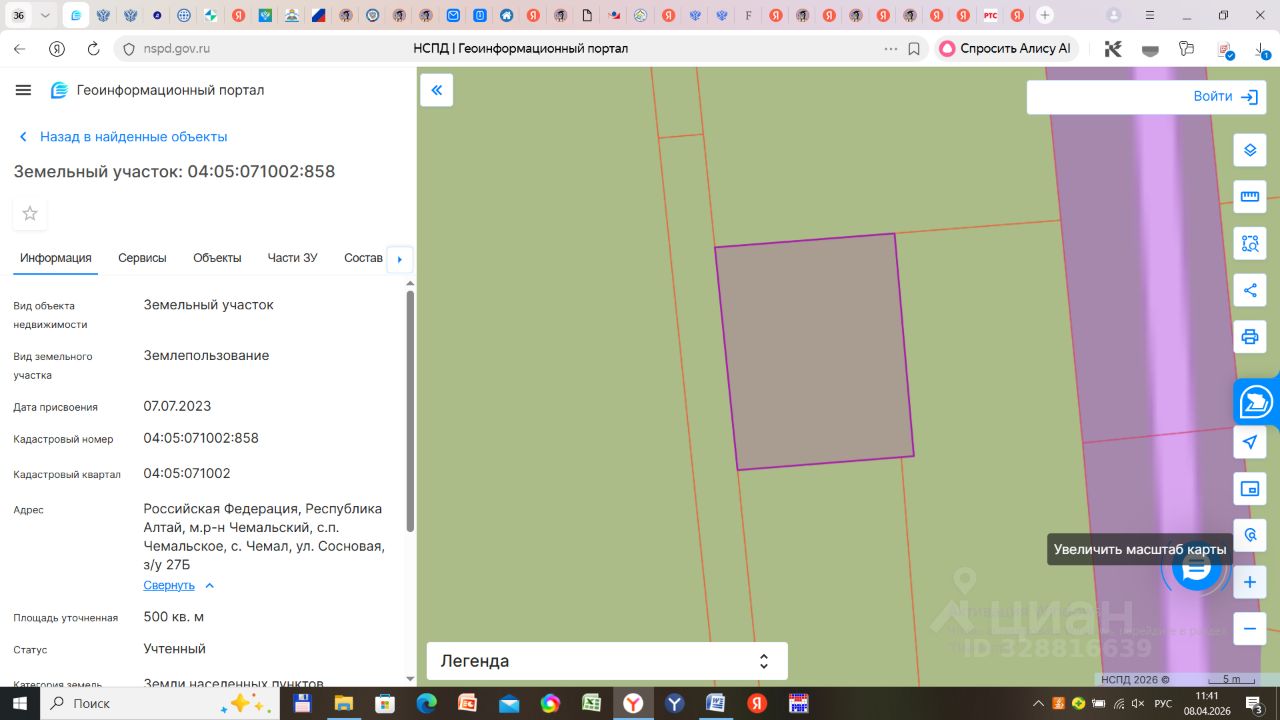1280x720 pixels.
Task: Switch to the Состав tab
Action: [x=363, y=257]
